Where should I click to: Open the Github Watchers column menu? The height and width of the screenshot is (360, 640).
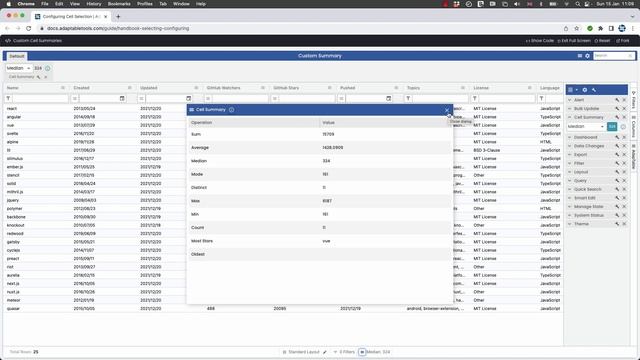(263, 88)
